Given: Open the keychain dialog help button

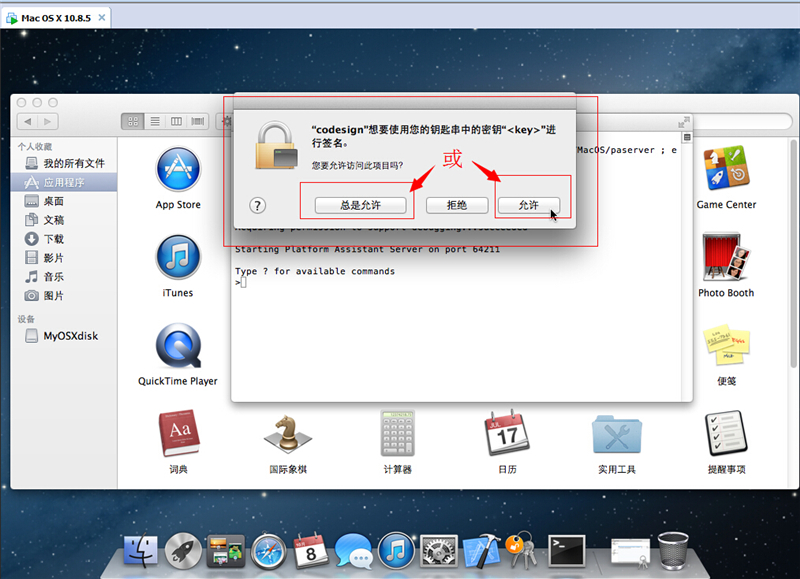Looking at the screenshot, I should coord(258,206).
